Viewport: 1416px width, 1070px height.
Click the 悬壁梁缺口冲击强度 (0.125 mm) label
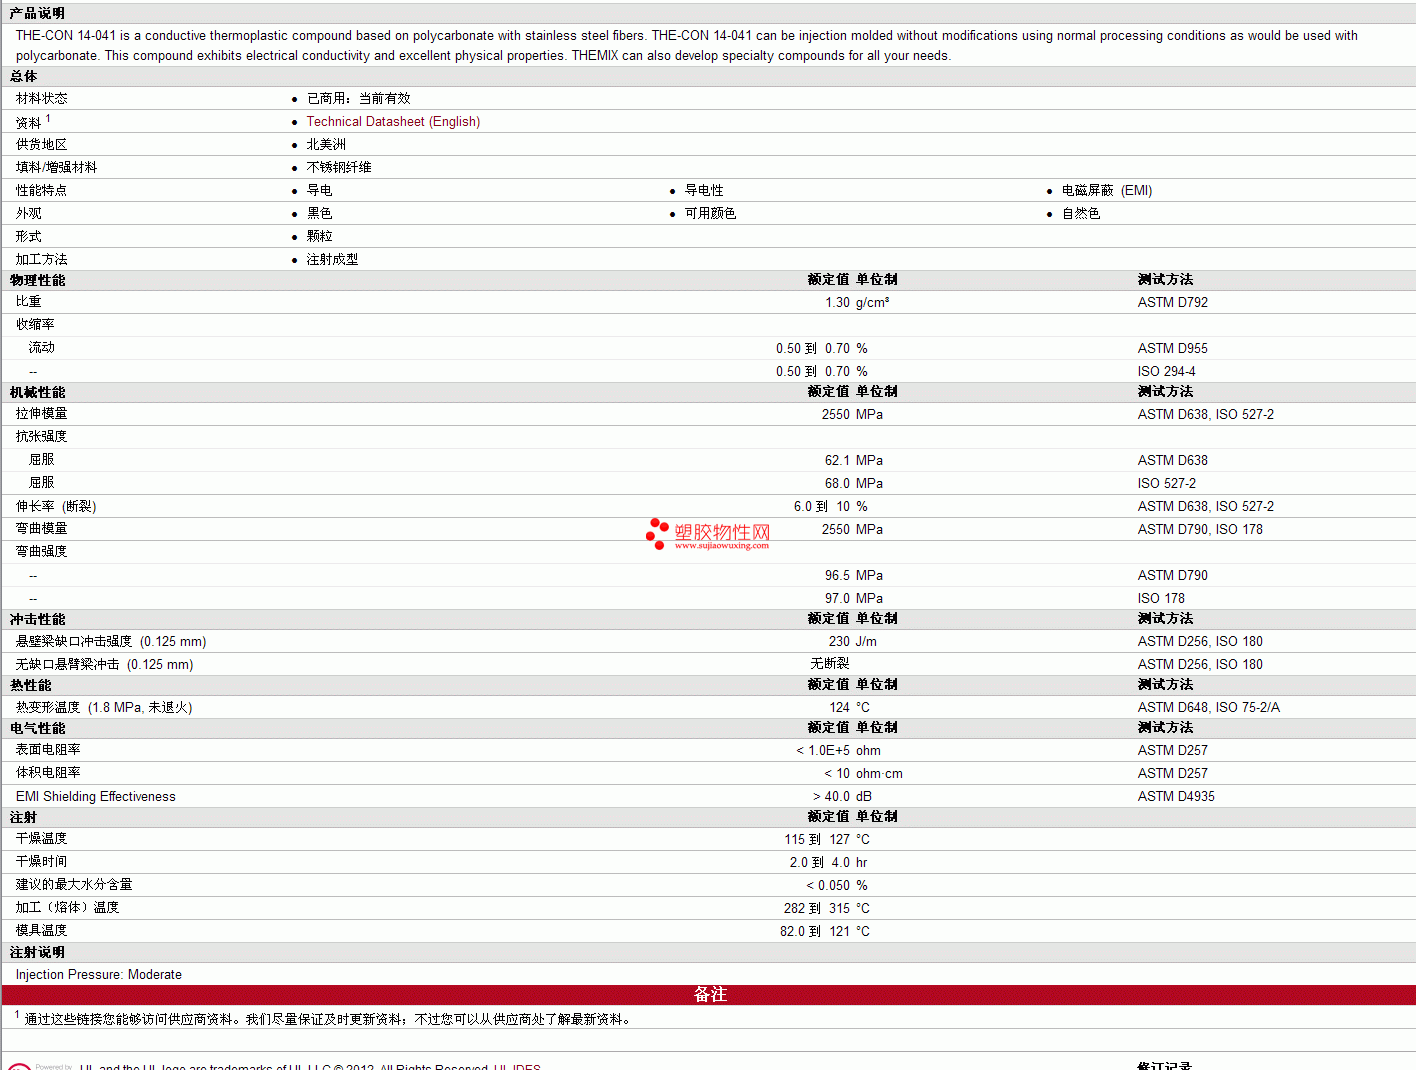[x=111, y=641]
